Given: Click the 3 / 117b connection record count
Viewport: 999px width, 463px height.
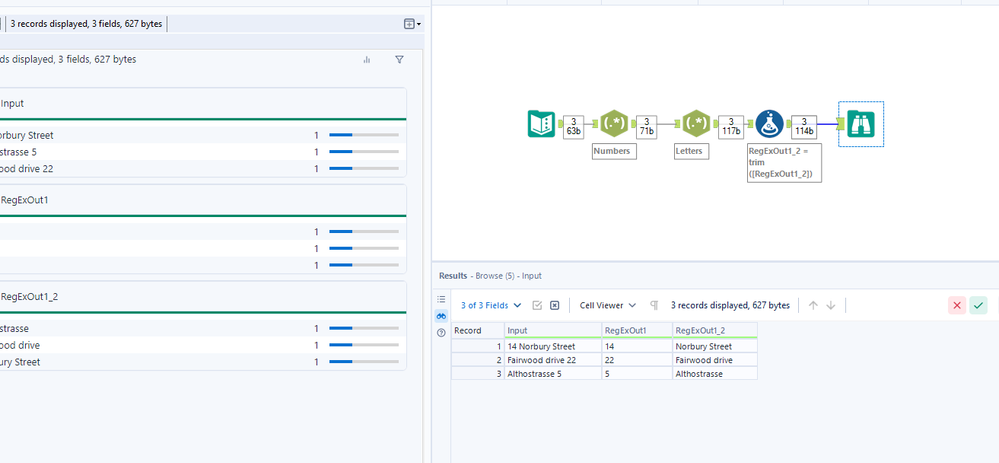Looking at the screenshot, I should pyautogui.click(x=731, y=126).
